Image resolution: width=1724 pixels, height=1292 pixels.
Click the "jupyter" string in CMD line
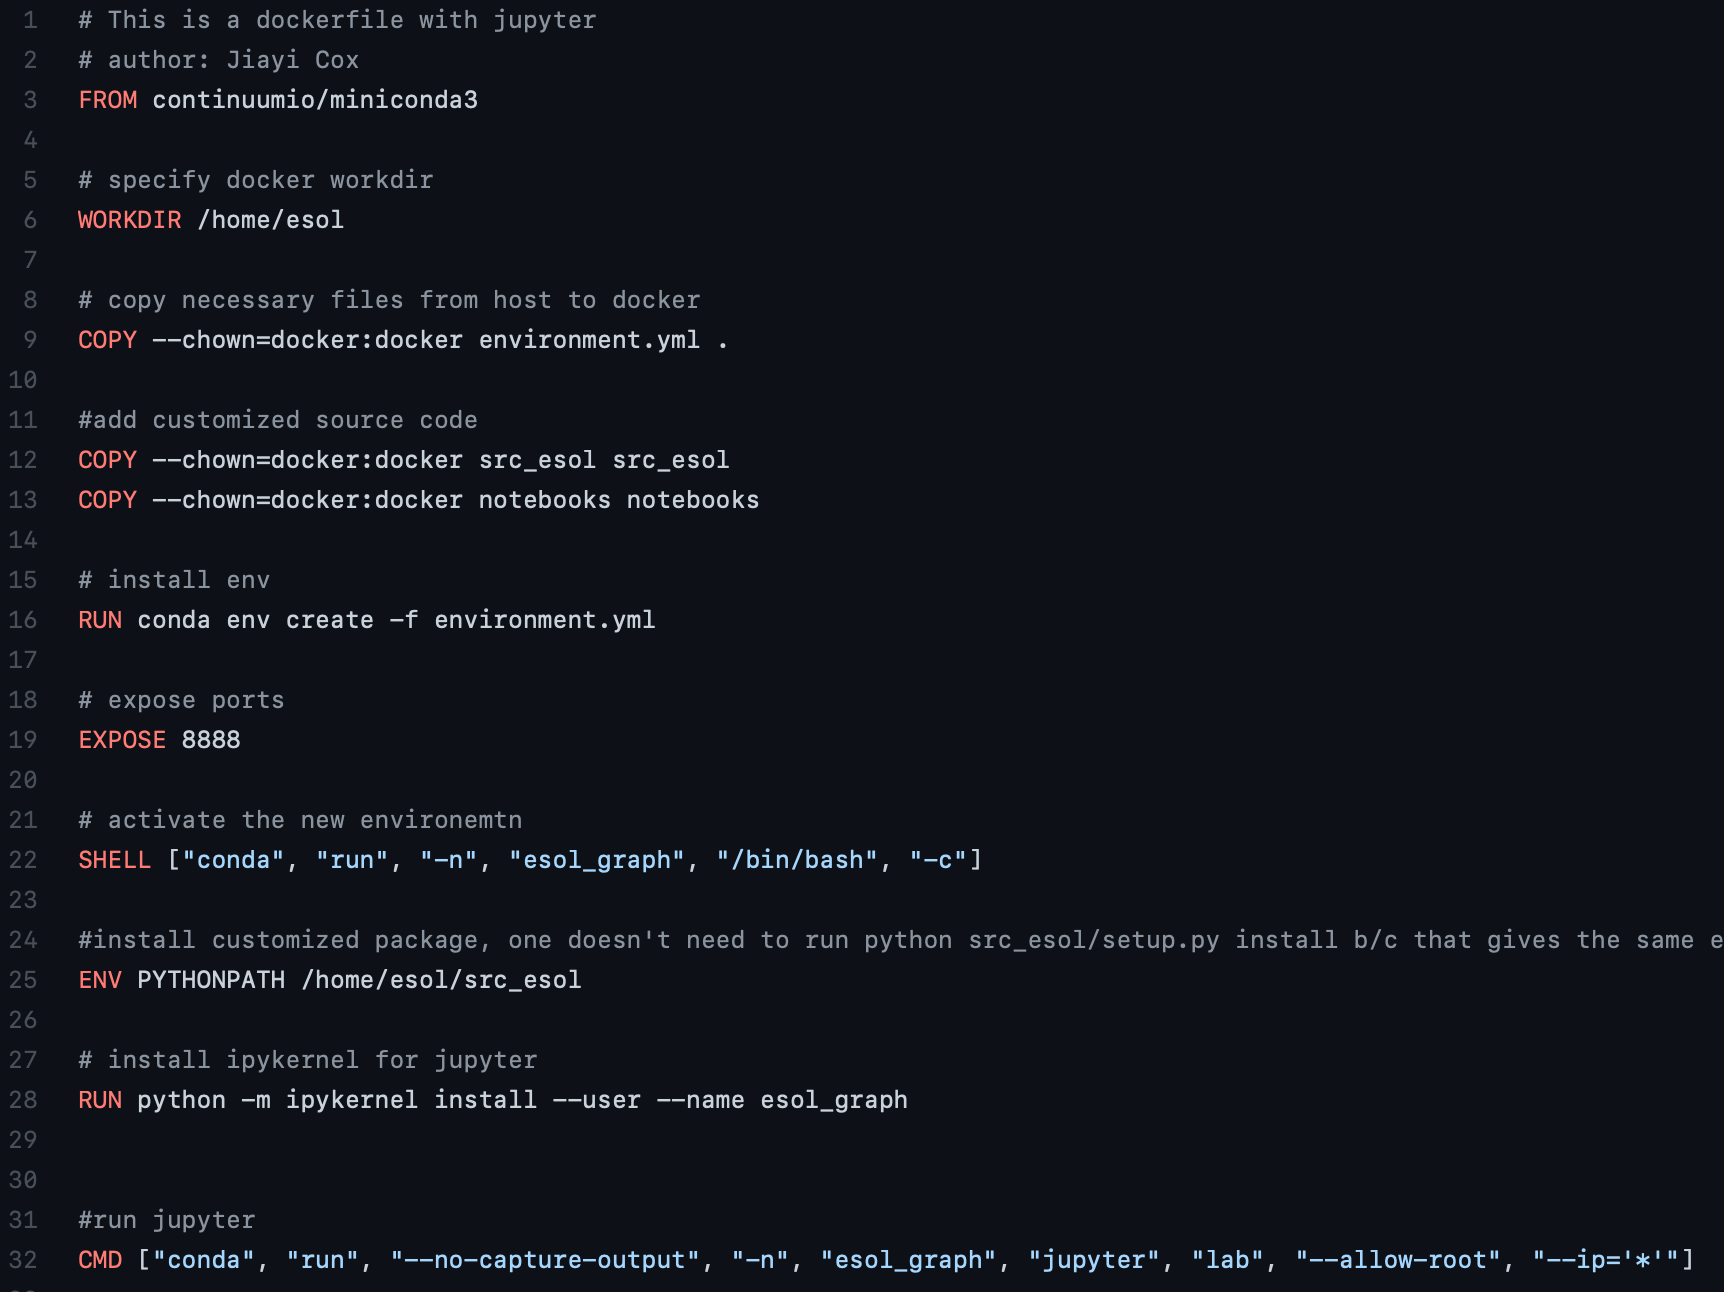click(x=1094, y=1260)
